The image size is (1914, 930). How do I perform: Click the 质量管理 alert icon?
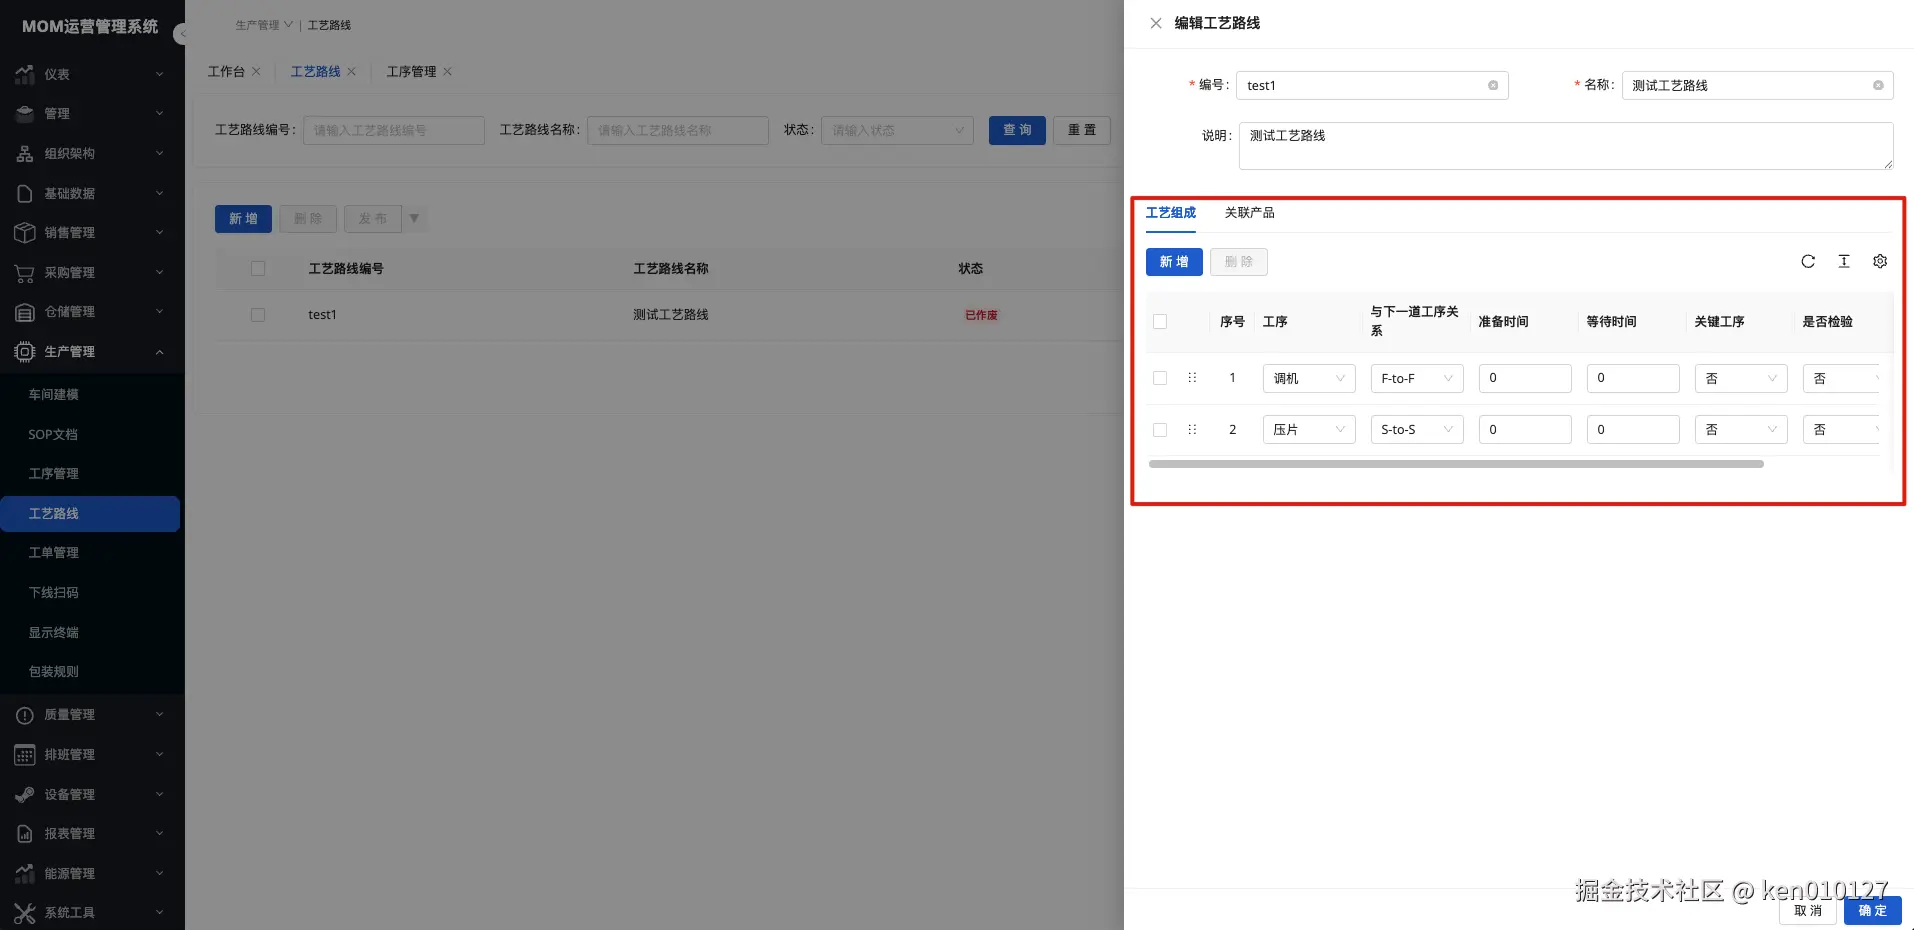(x=25, y=715)
